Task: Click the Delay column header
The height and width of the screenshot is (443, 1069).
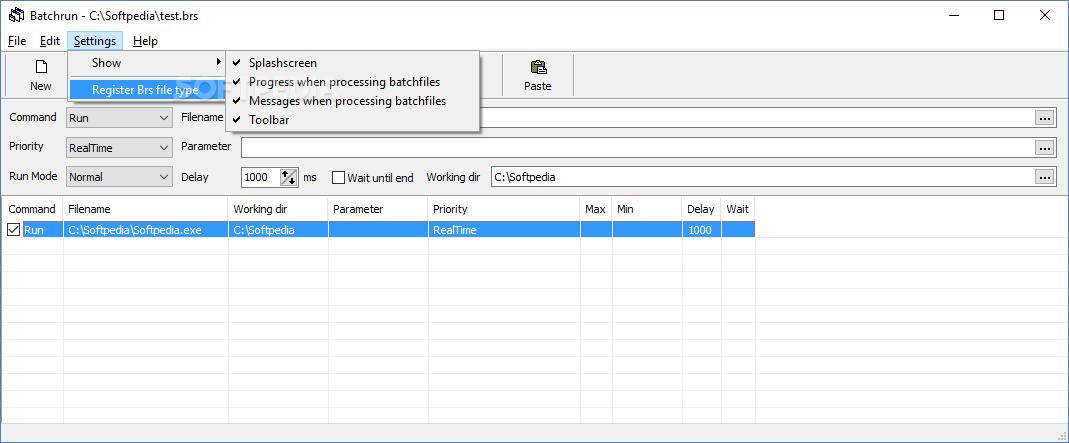Action: pos(702,209)
